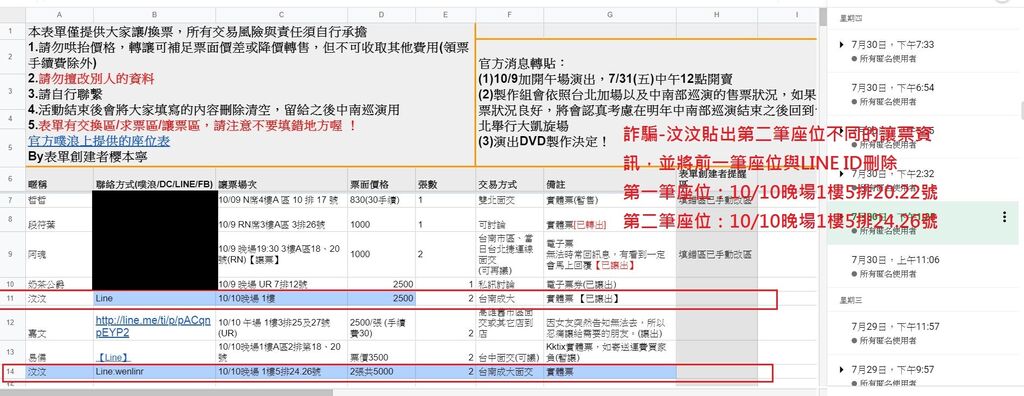
Task: Open the 官方噗浪上提供的座位表 link
Action: point(99,141)
